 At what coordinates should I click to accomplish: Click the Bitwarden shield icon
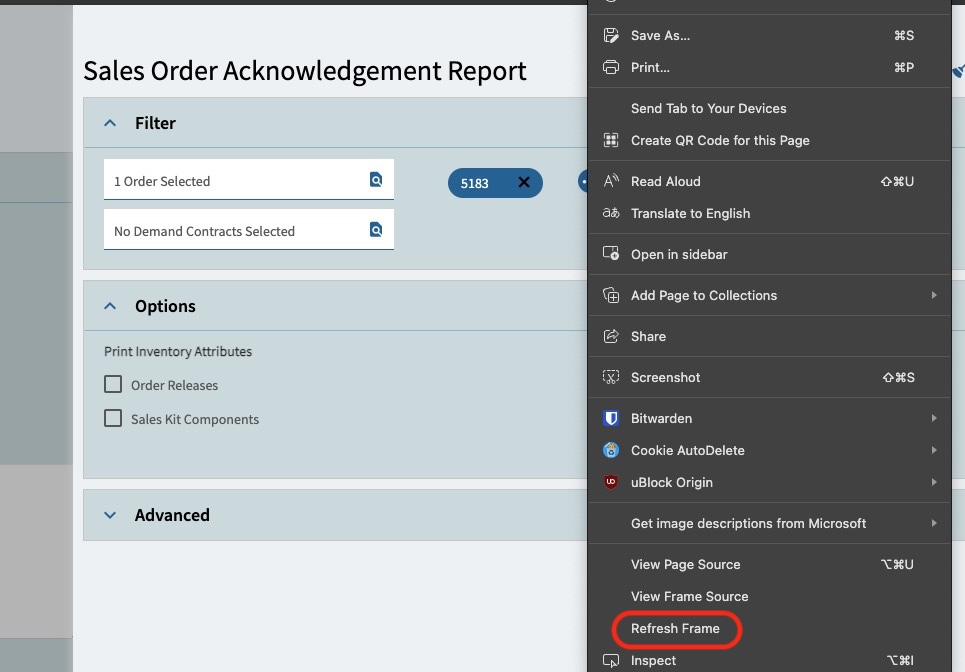[x=611, y=418]
